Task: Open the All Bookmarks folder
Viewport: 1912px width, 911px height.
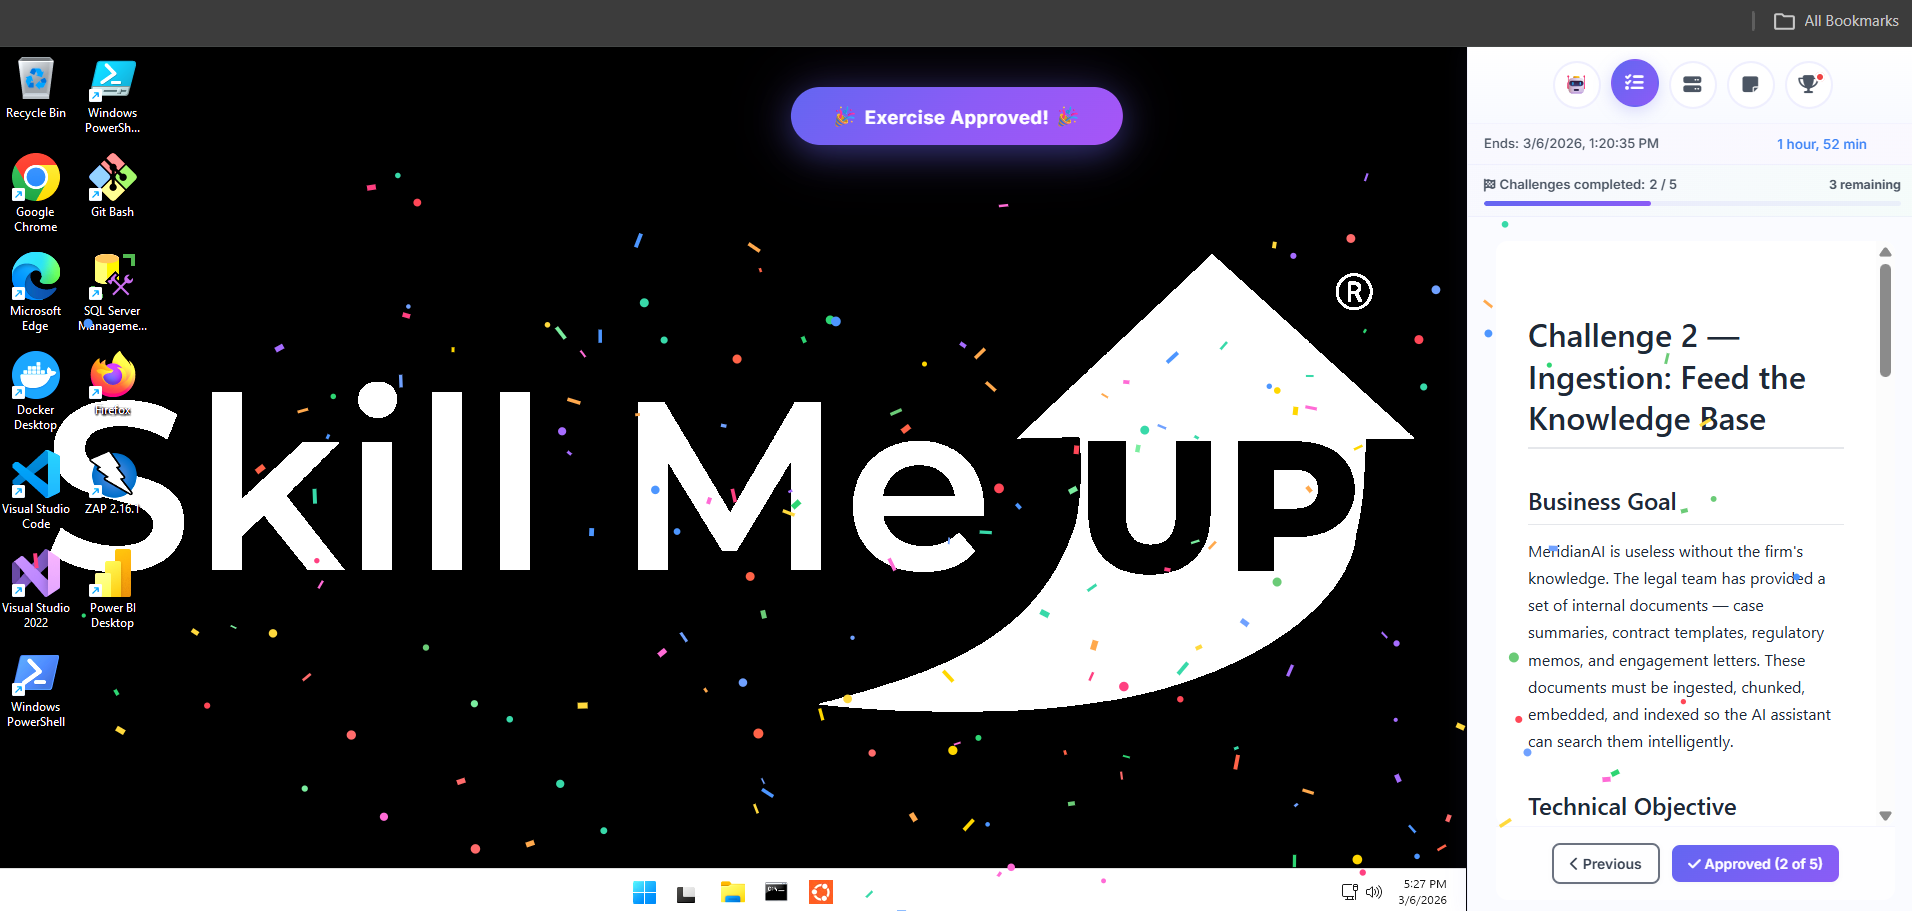Action: (1836, 21)
